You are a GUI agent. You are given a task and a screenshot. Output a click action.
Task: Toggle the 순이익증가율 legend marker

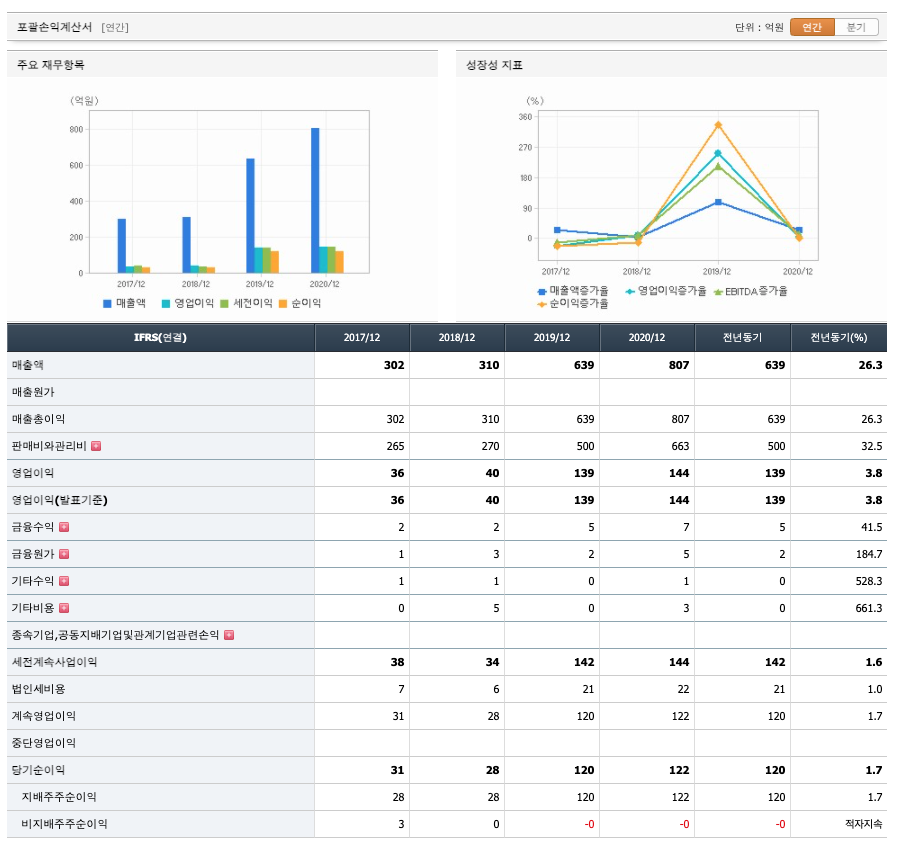542,304
